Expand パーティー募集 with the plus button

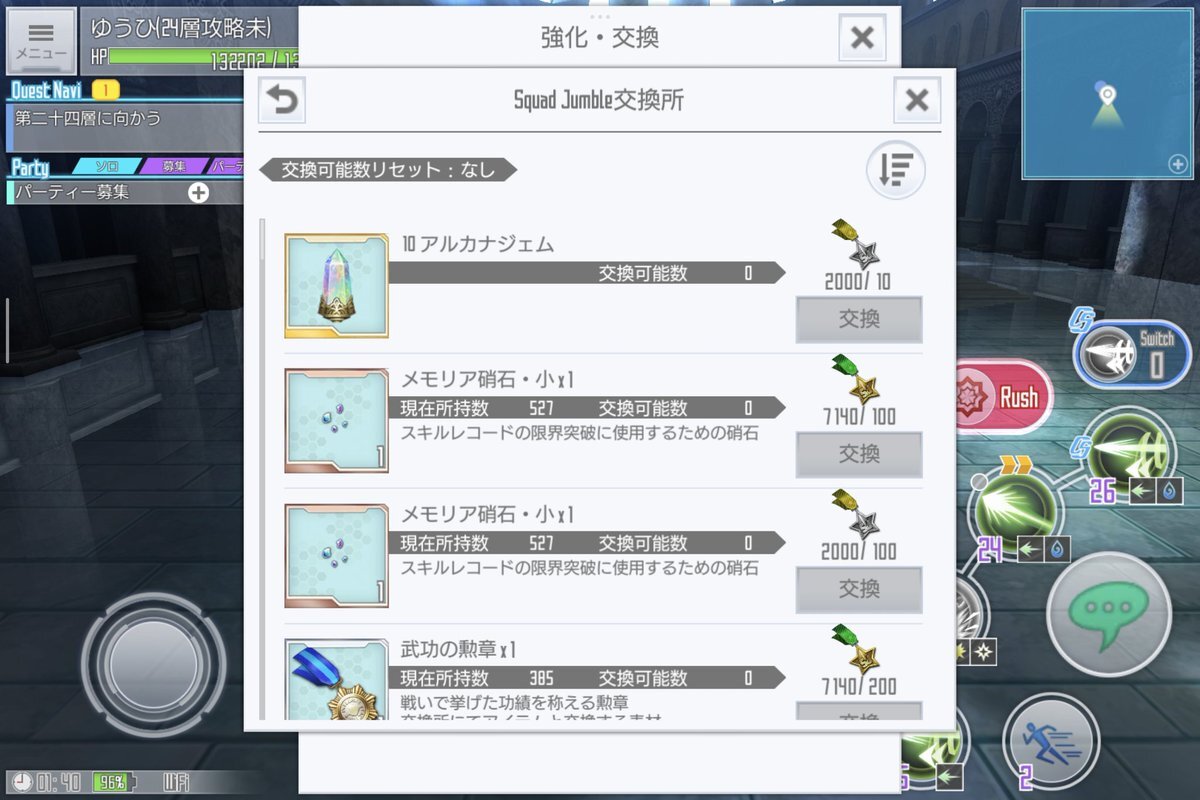[x=199, y=192]
